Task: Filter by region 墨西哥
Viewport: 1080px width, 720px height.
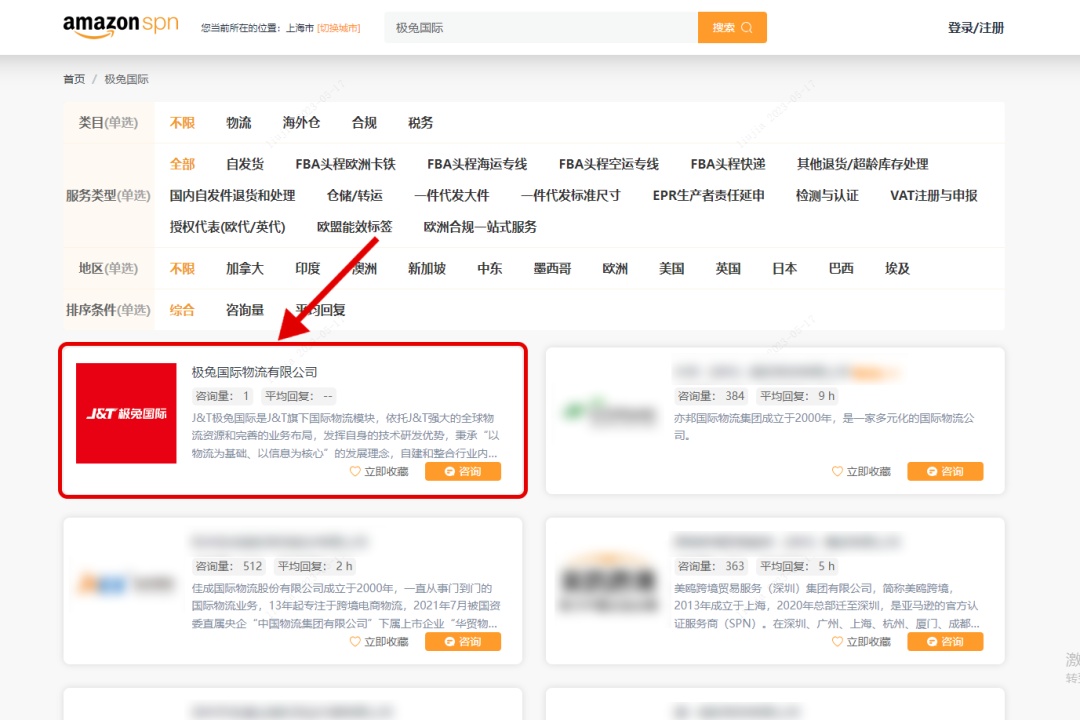Action: coord(552,268)
